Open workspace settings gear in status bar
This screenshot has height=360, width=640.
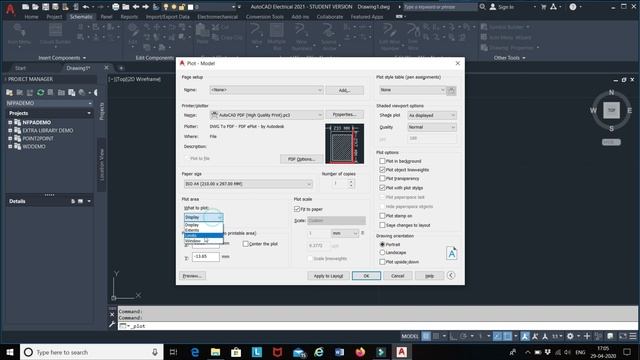point(570,336)
